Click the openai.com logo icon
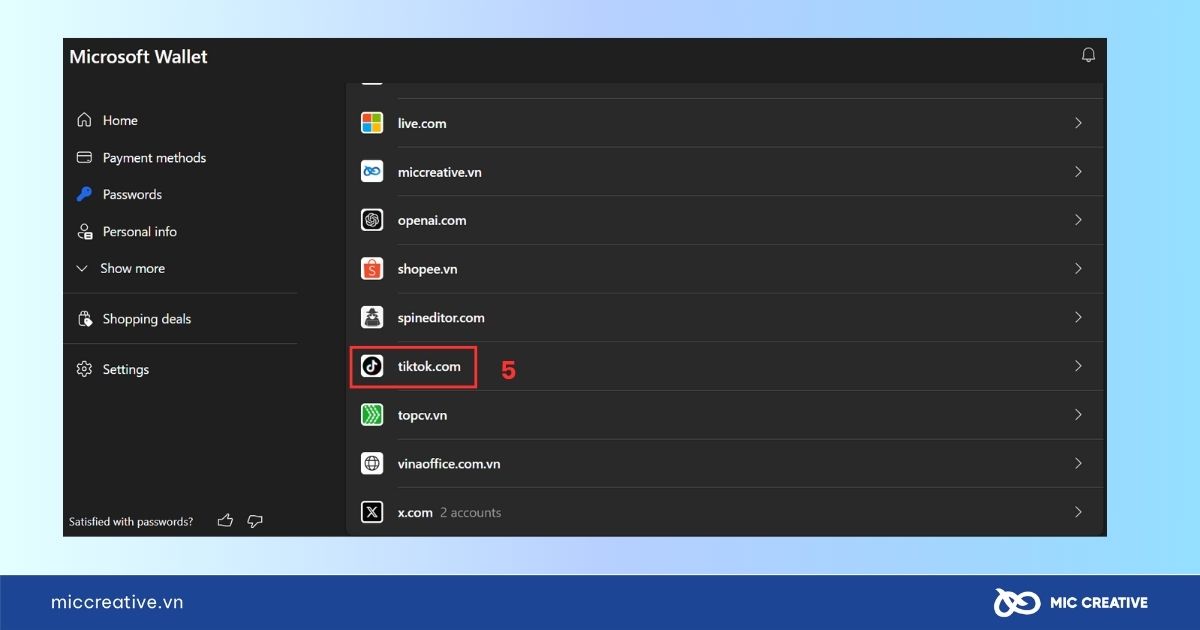 [x=372, y=220]
